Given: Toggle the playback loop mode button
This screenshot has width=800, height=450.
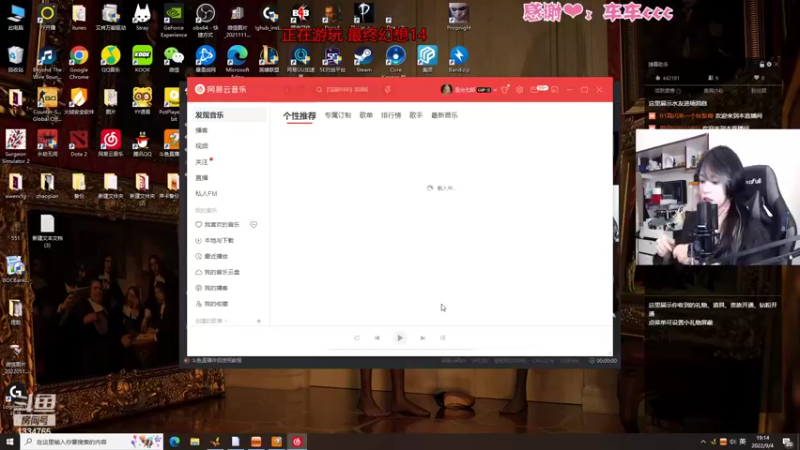Looking at the screenshot, I should point(357,338).
